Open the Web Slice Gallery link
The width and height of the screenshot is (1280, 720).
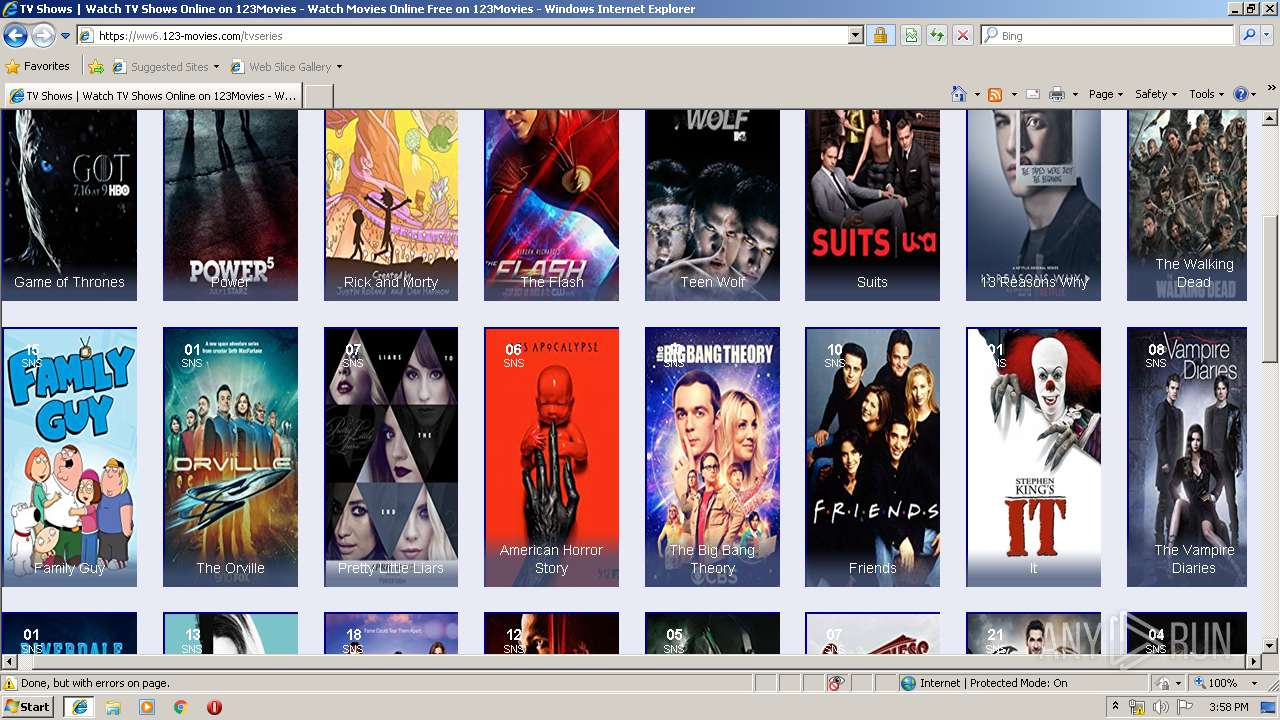(x=281, y=67)
